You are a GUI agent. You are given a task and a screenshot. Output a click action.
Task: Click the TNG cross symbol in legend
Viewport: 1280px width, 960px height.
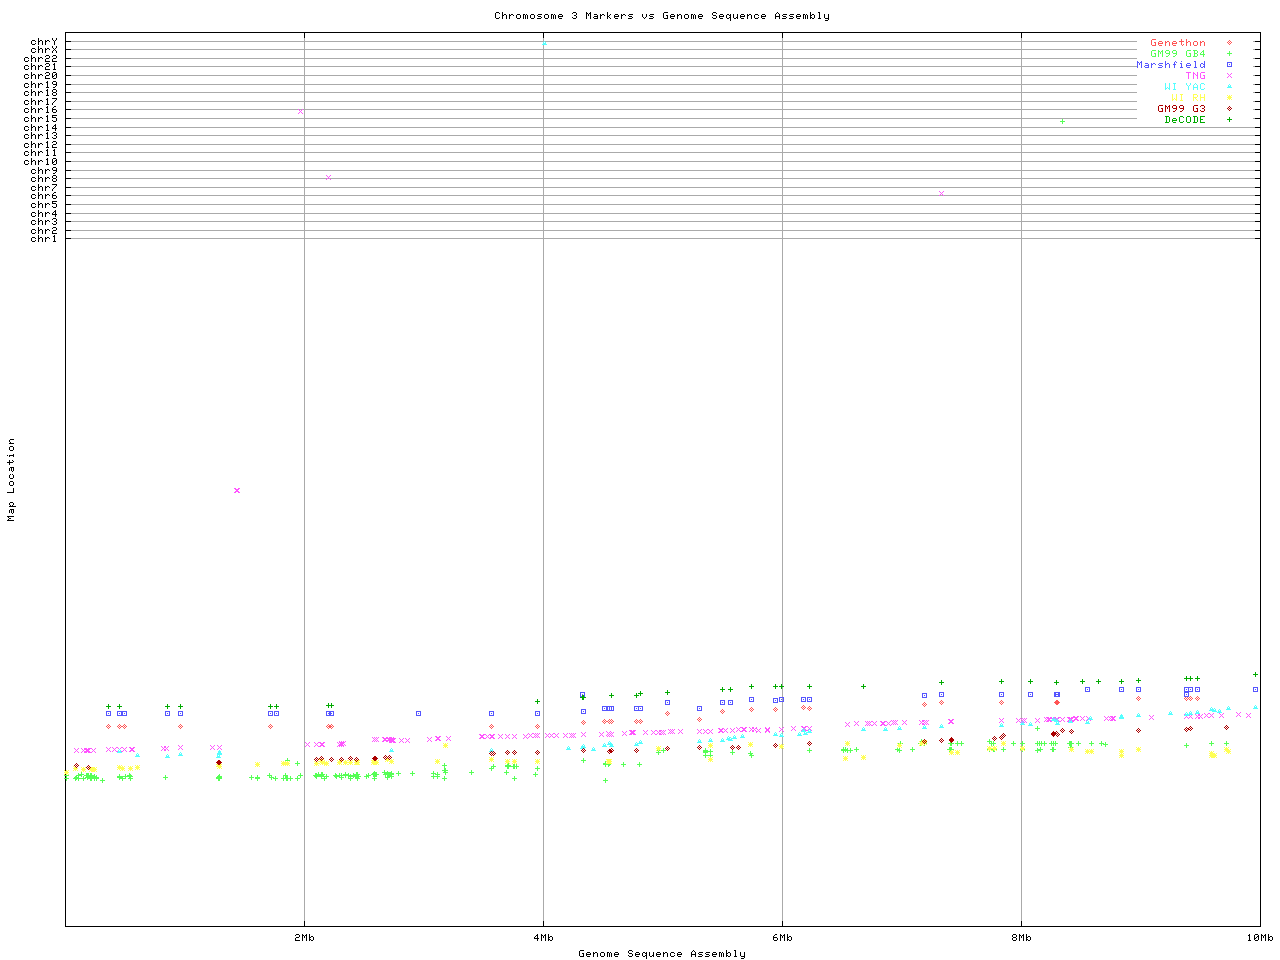point(1229,76)
